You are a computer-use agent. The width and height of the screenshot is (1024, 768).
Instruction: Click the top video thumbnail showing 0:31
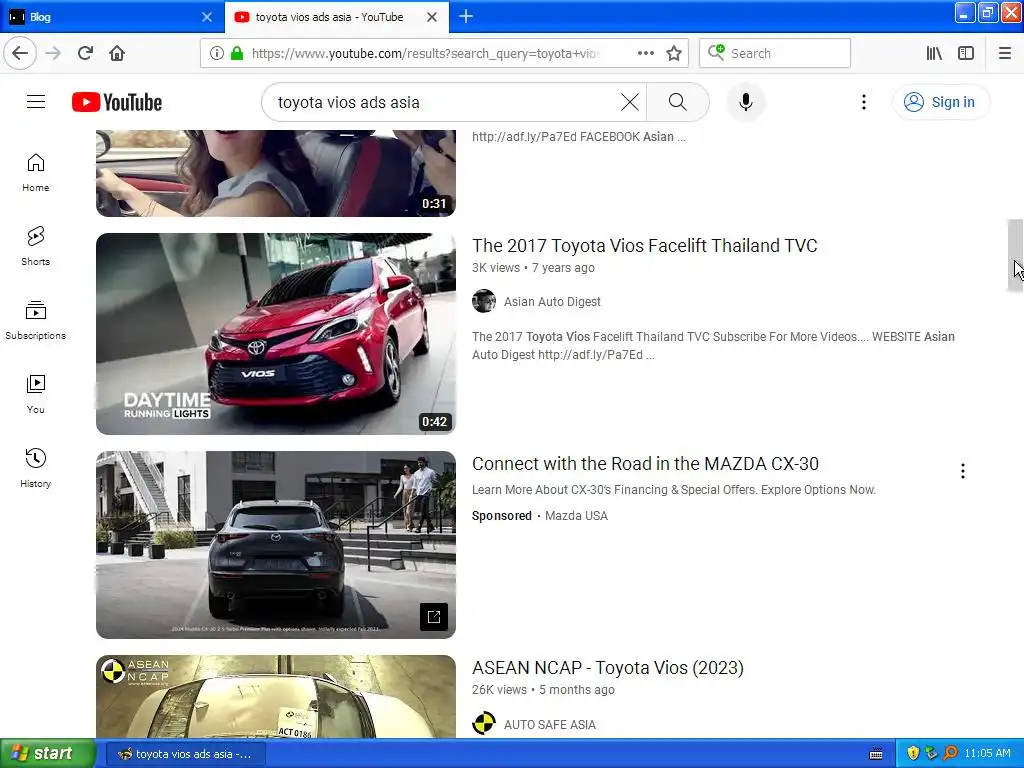tap(276, 173)
